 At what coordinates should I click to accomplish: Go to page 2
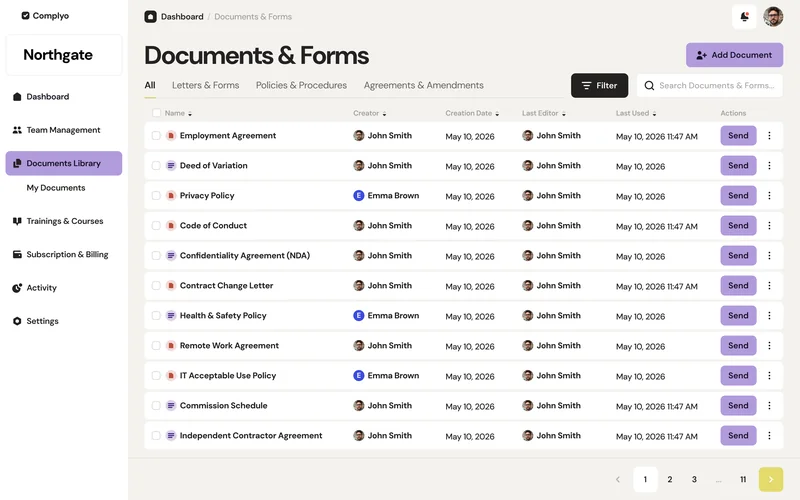(669, 479)
